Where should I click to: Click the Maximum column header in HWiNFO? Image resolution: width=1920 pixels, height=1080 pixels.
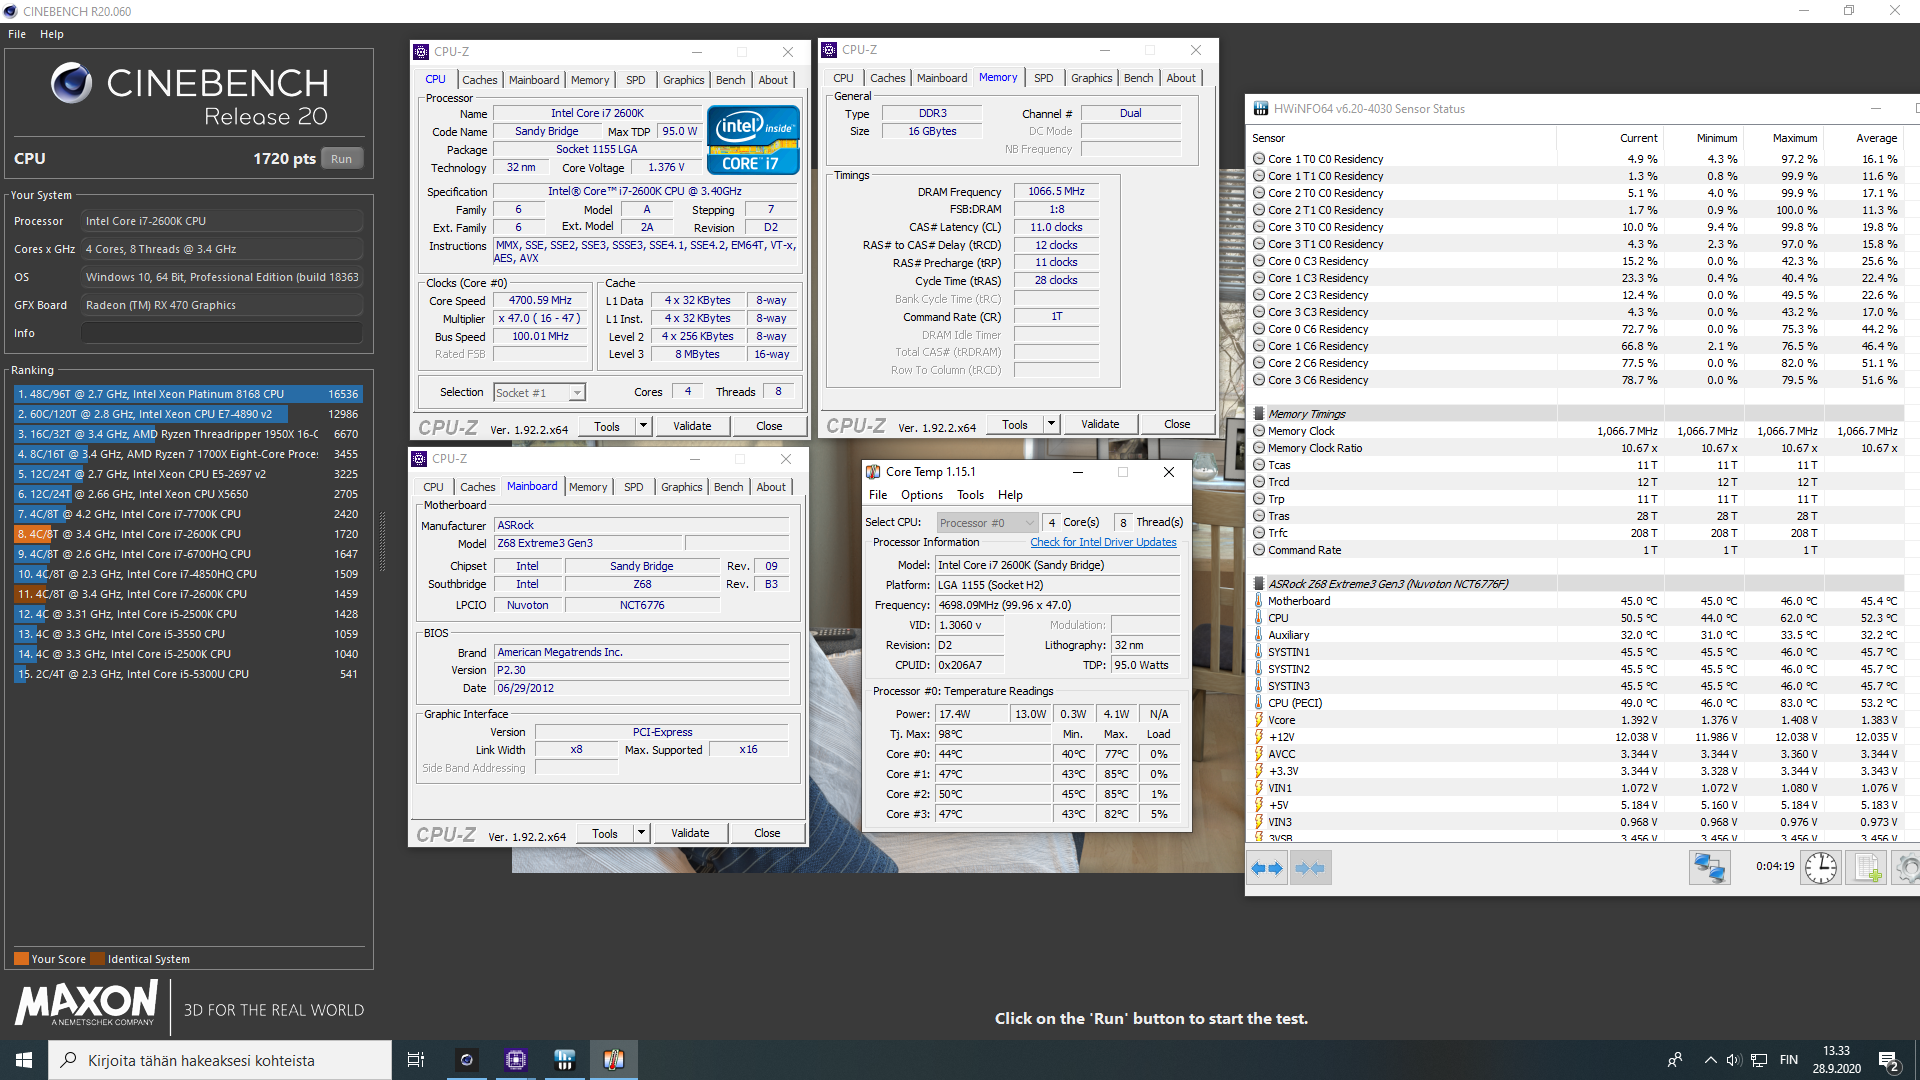tap(1795, 138)
